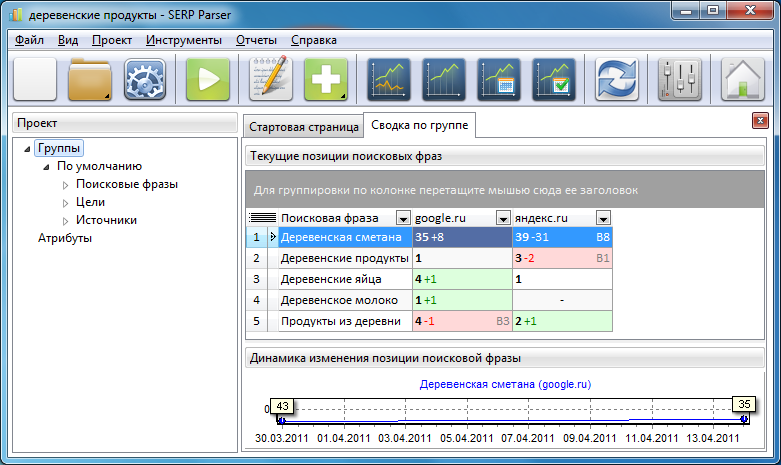Open the mixer sliders options icon
781x465 pixels.
(x=680, y=79)
